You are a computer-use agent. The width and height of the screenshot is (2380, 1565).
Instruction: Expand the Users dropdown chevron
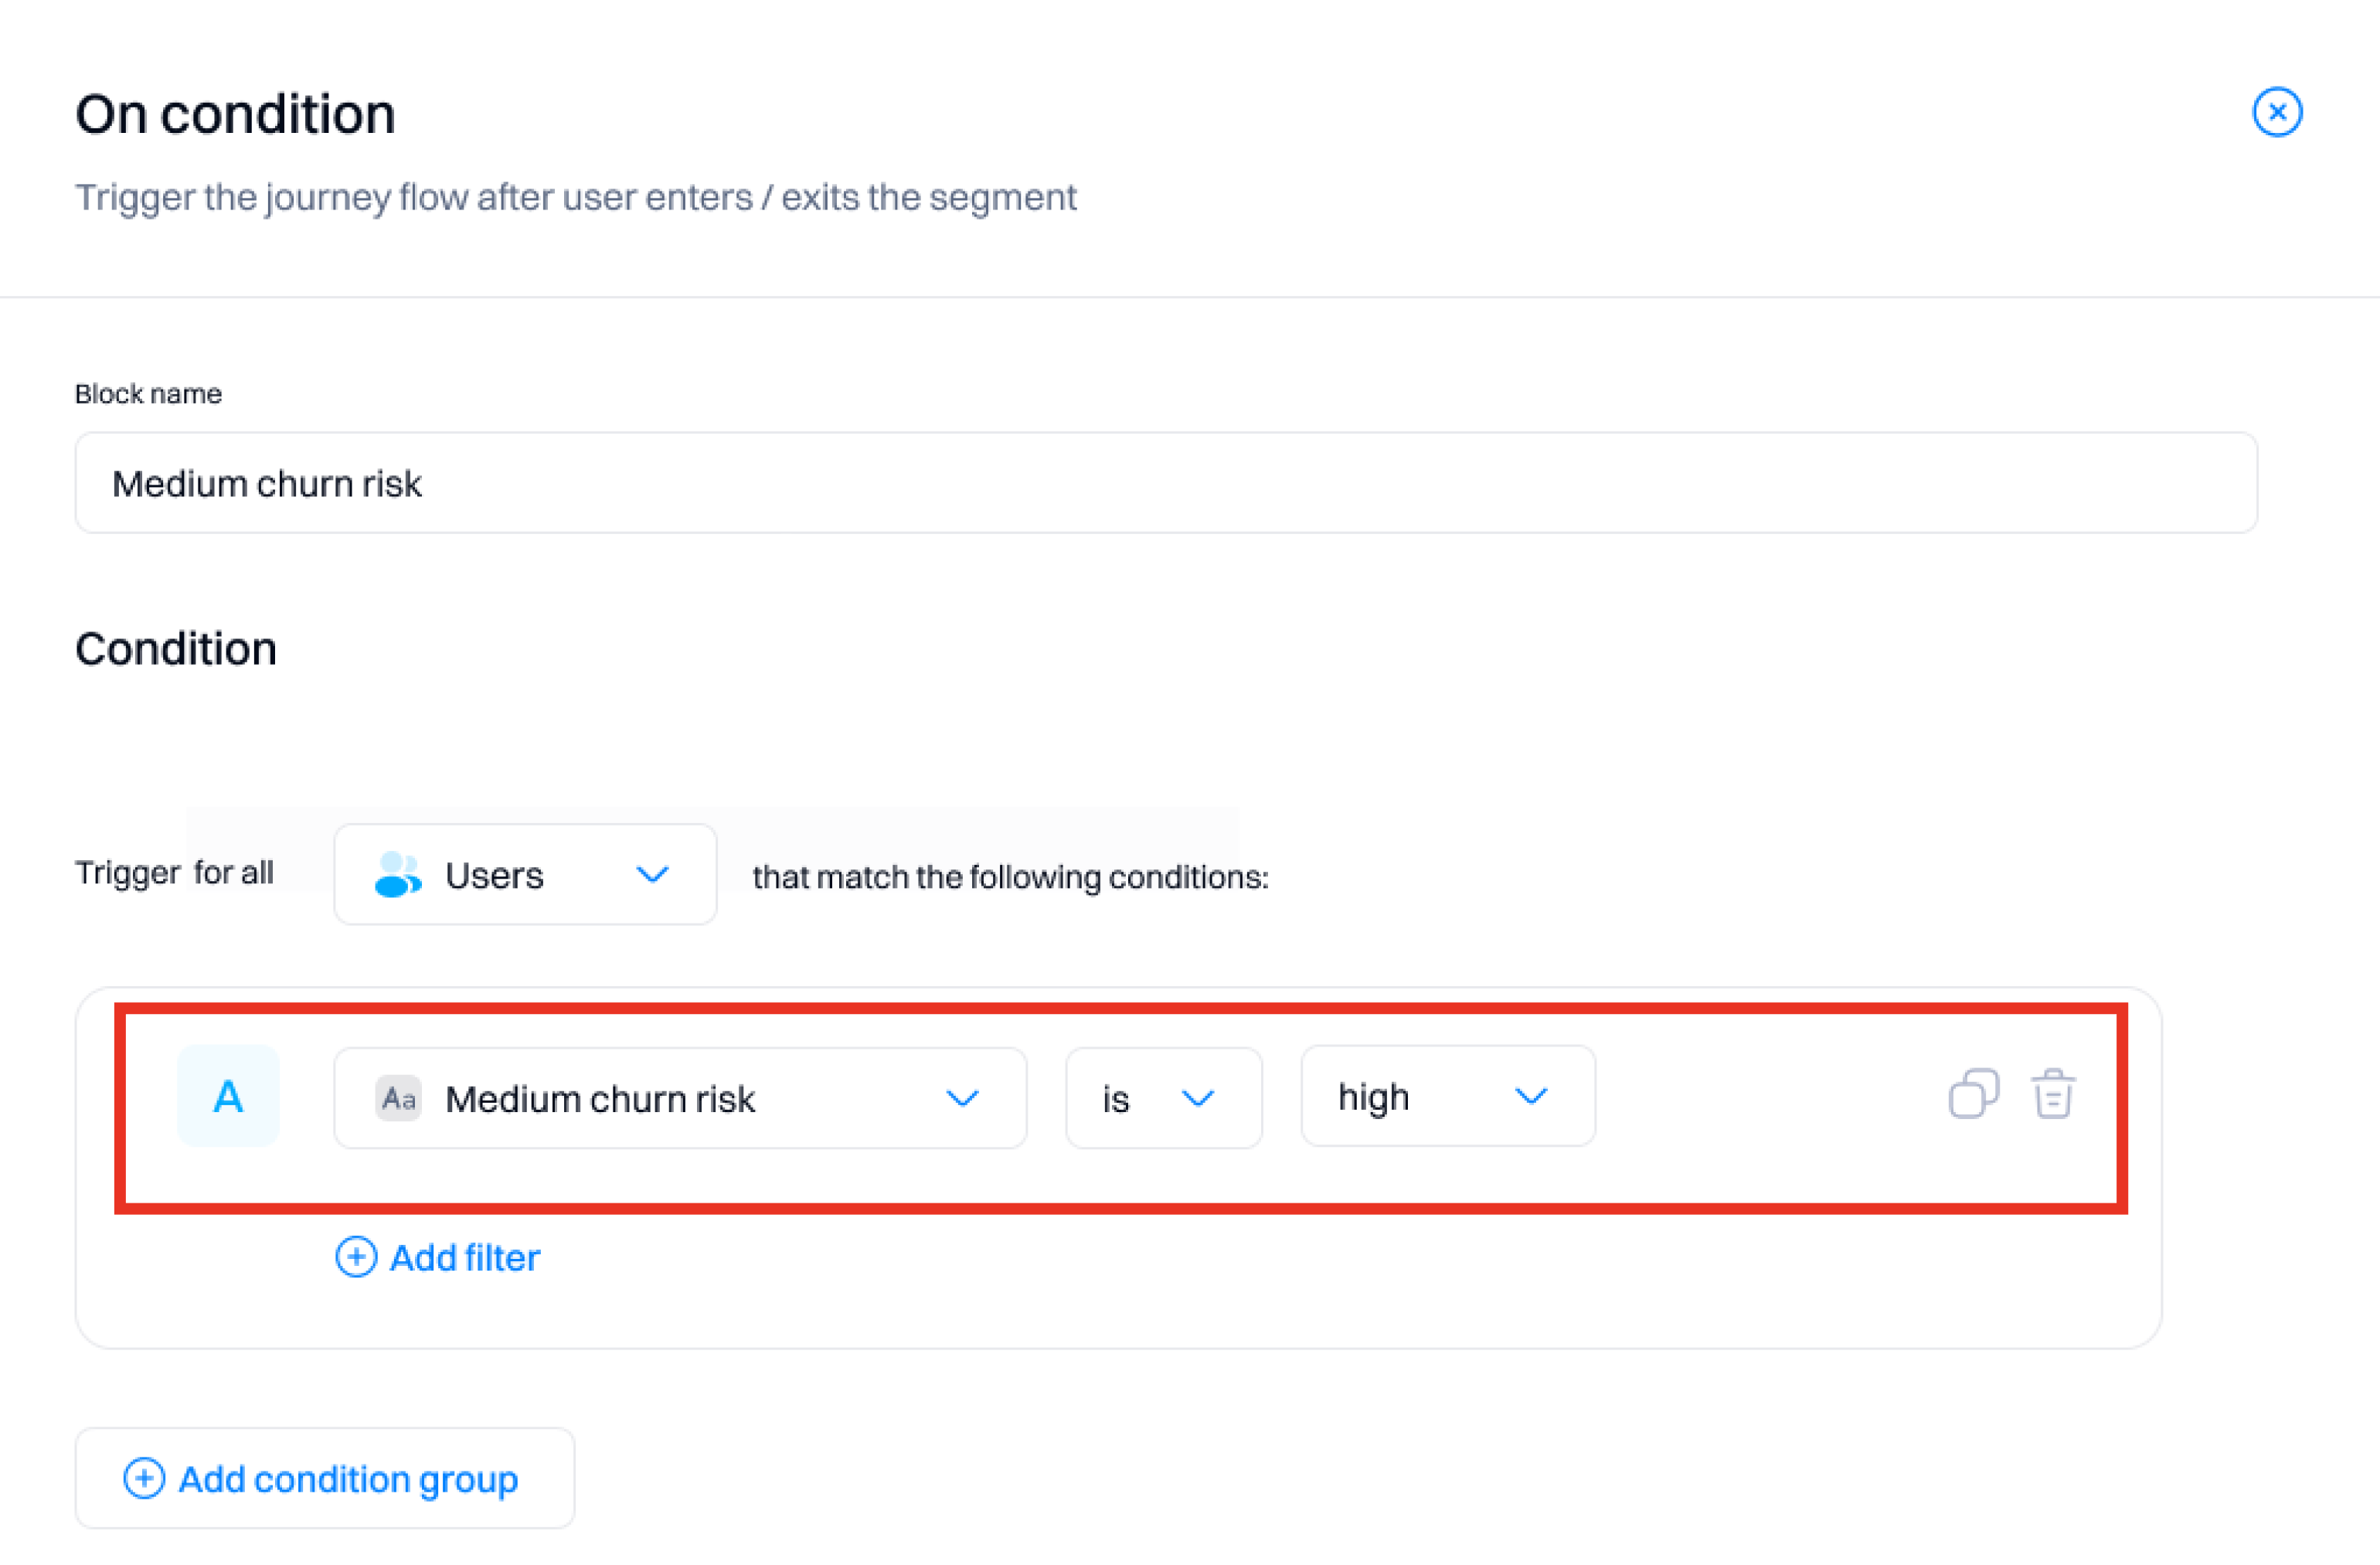click(x=652, y=874)
